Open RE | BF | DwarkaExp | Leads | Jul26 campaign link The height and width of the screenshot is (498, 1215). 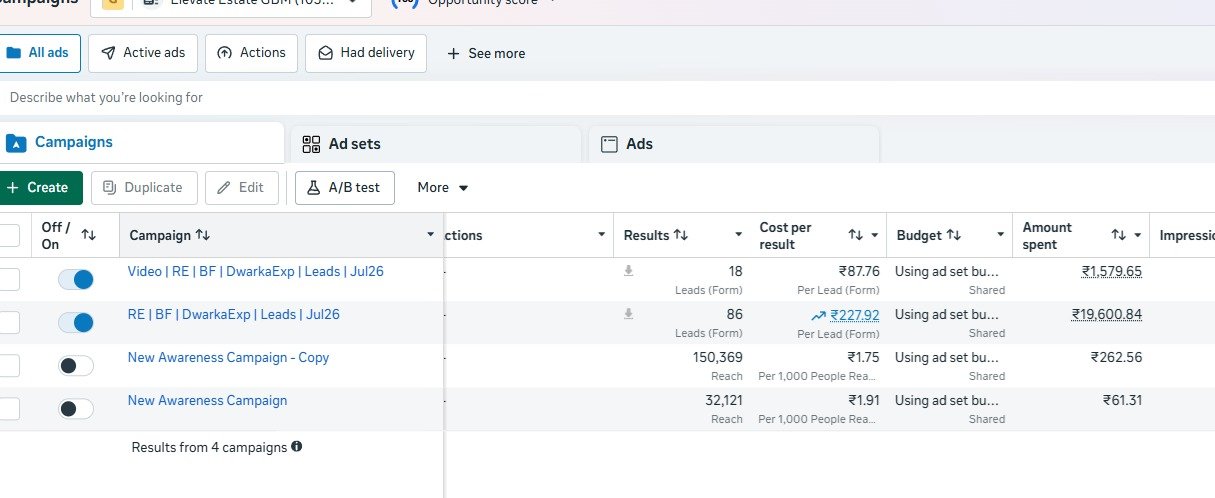click(x=234, y=314)
